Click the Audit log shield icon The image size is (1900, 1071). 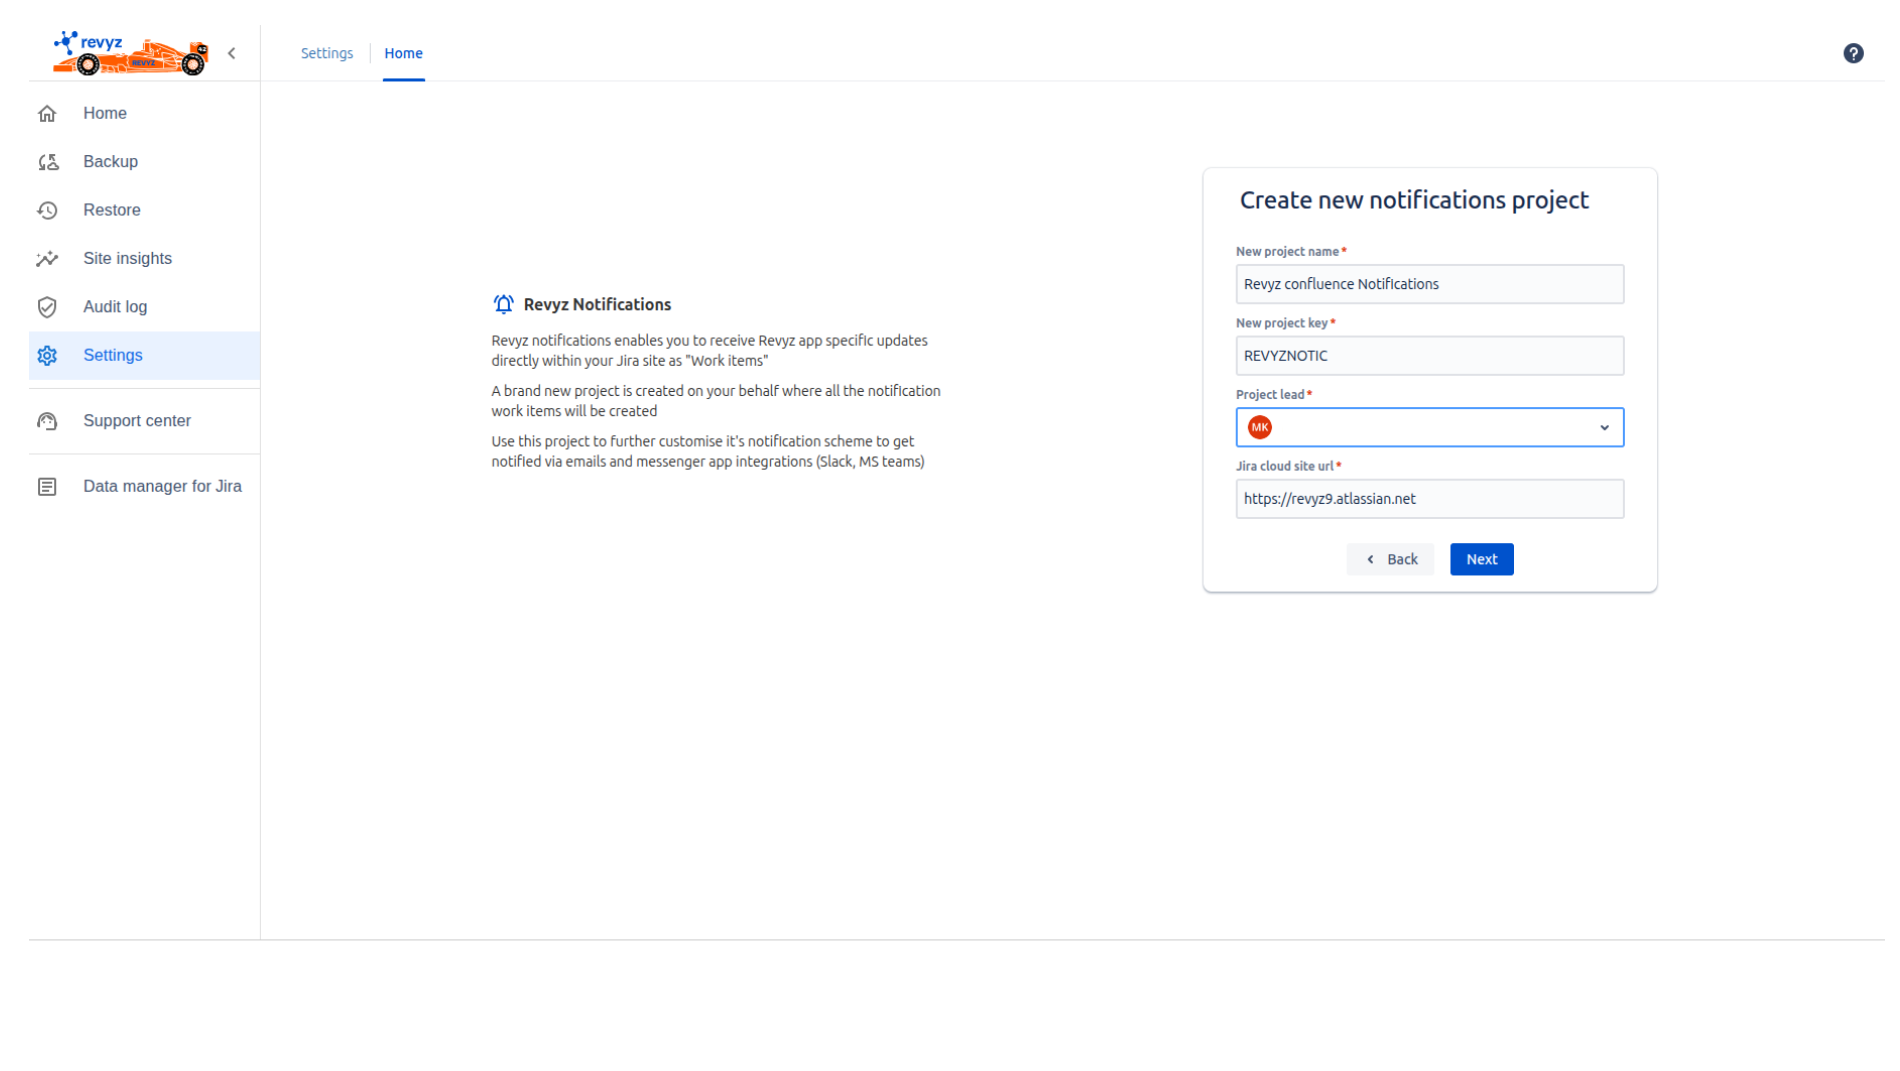point(47,308)
